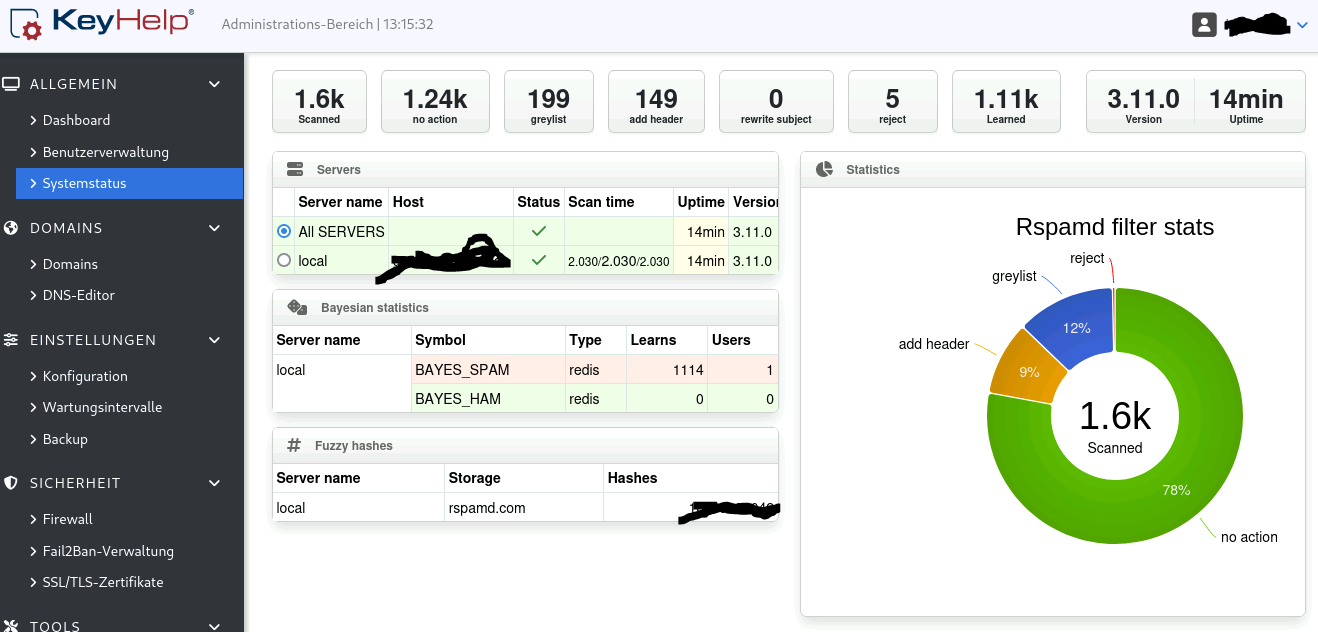Image resolution: width=1318 pixels, height=632 pixels.
Task: Click the Fuzzy hashes hash icon
Action: (x=294, y=446)
